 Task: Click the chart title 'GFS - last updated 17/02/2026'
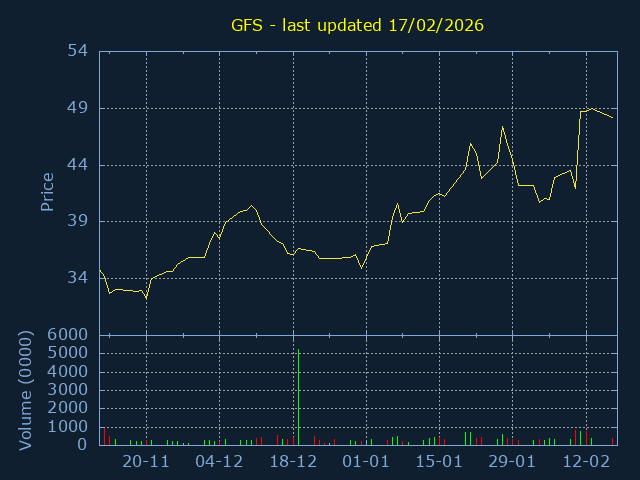coord(357,25)
